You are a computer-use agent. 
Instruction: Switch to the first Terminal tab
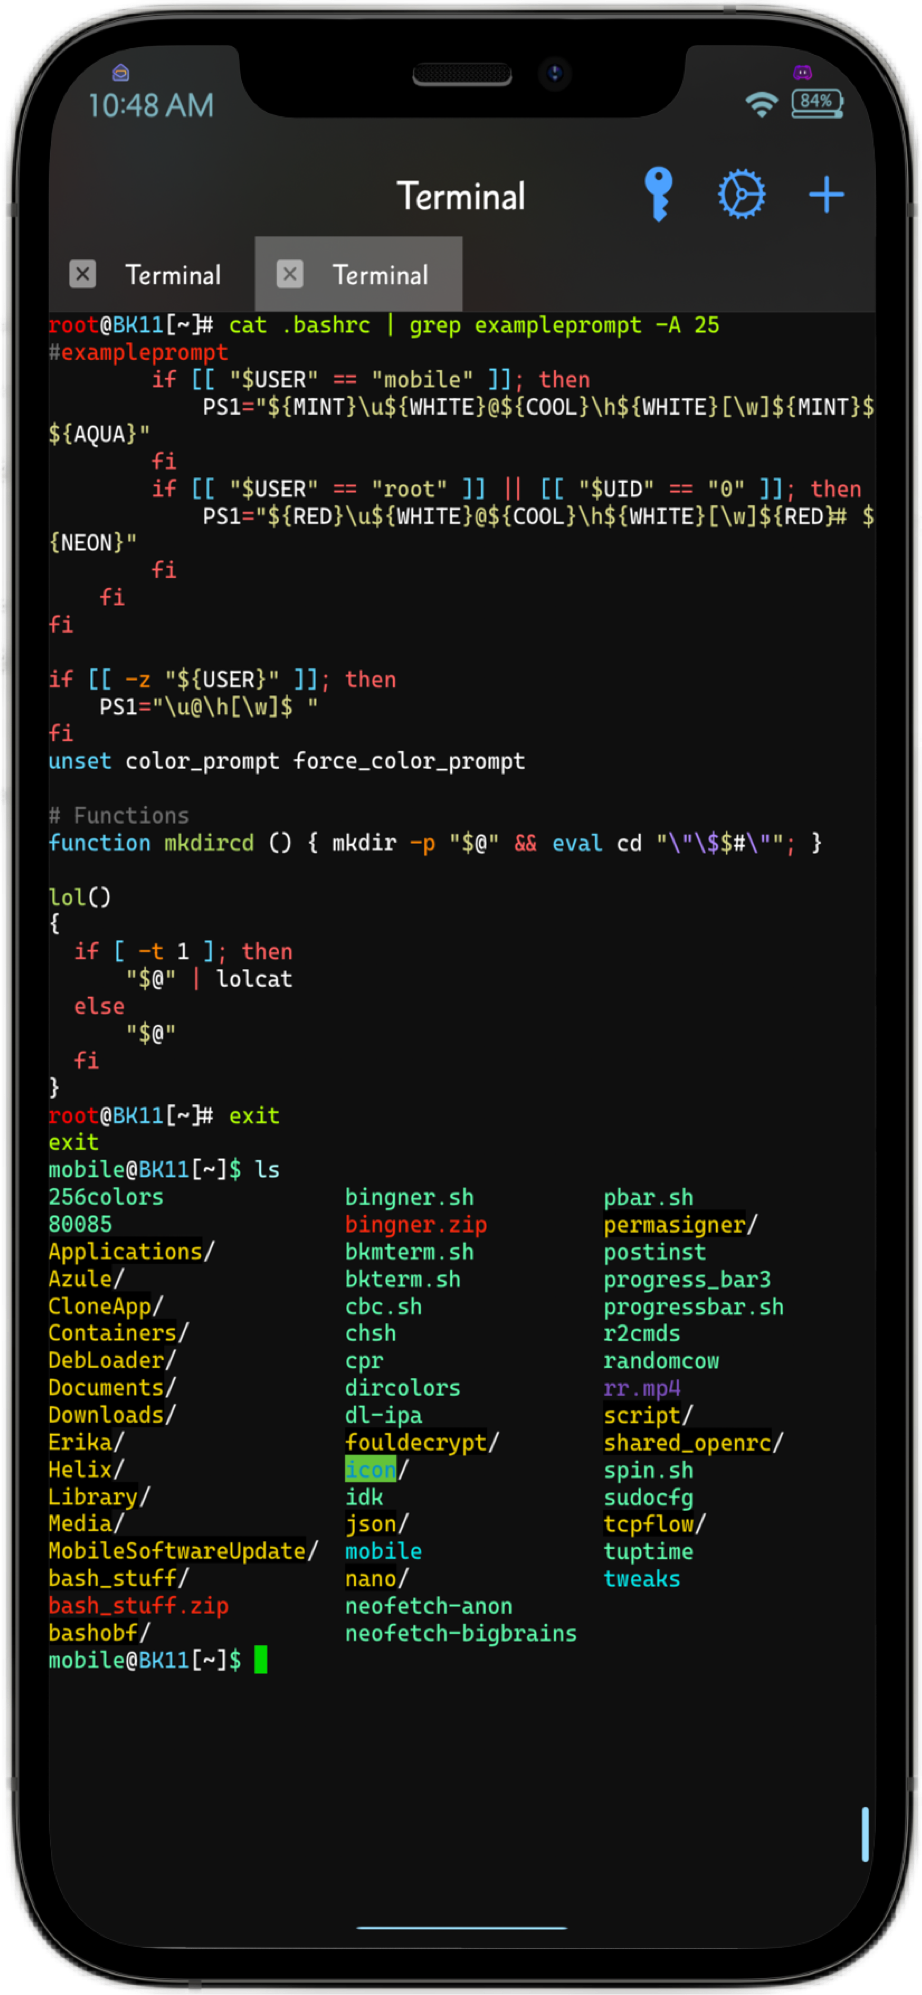pos(173,275)
